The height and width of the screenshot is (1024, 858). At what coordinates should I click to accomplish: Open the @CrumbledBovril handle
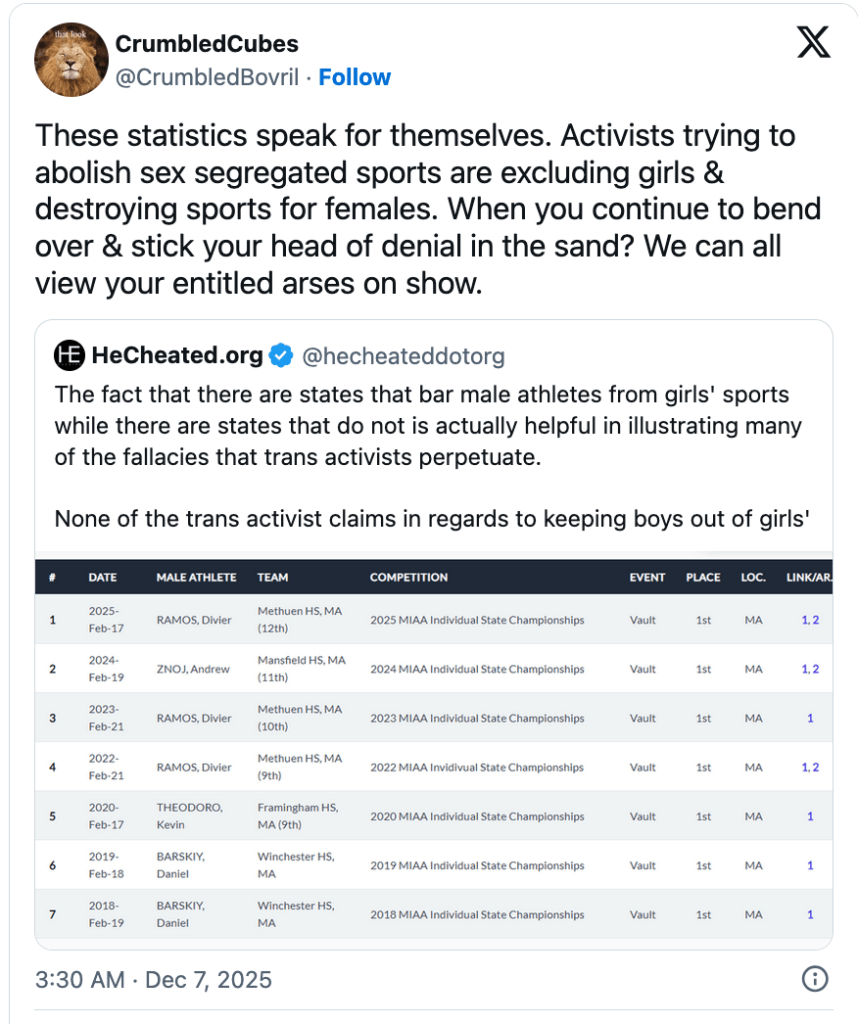207,77
